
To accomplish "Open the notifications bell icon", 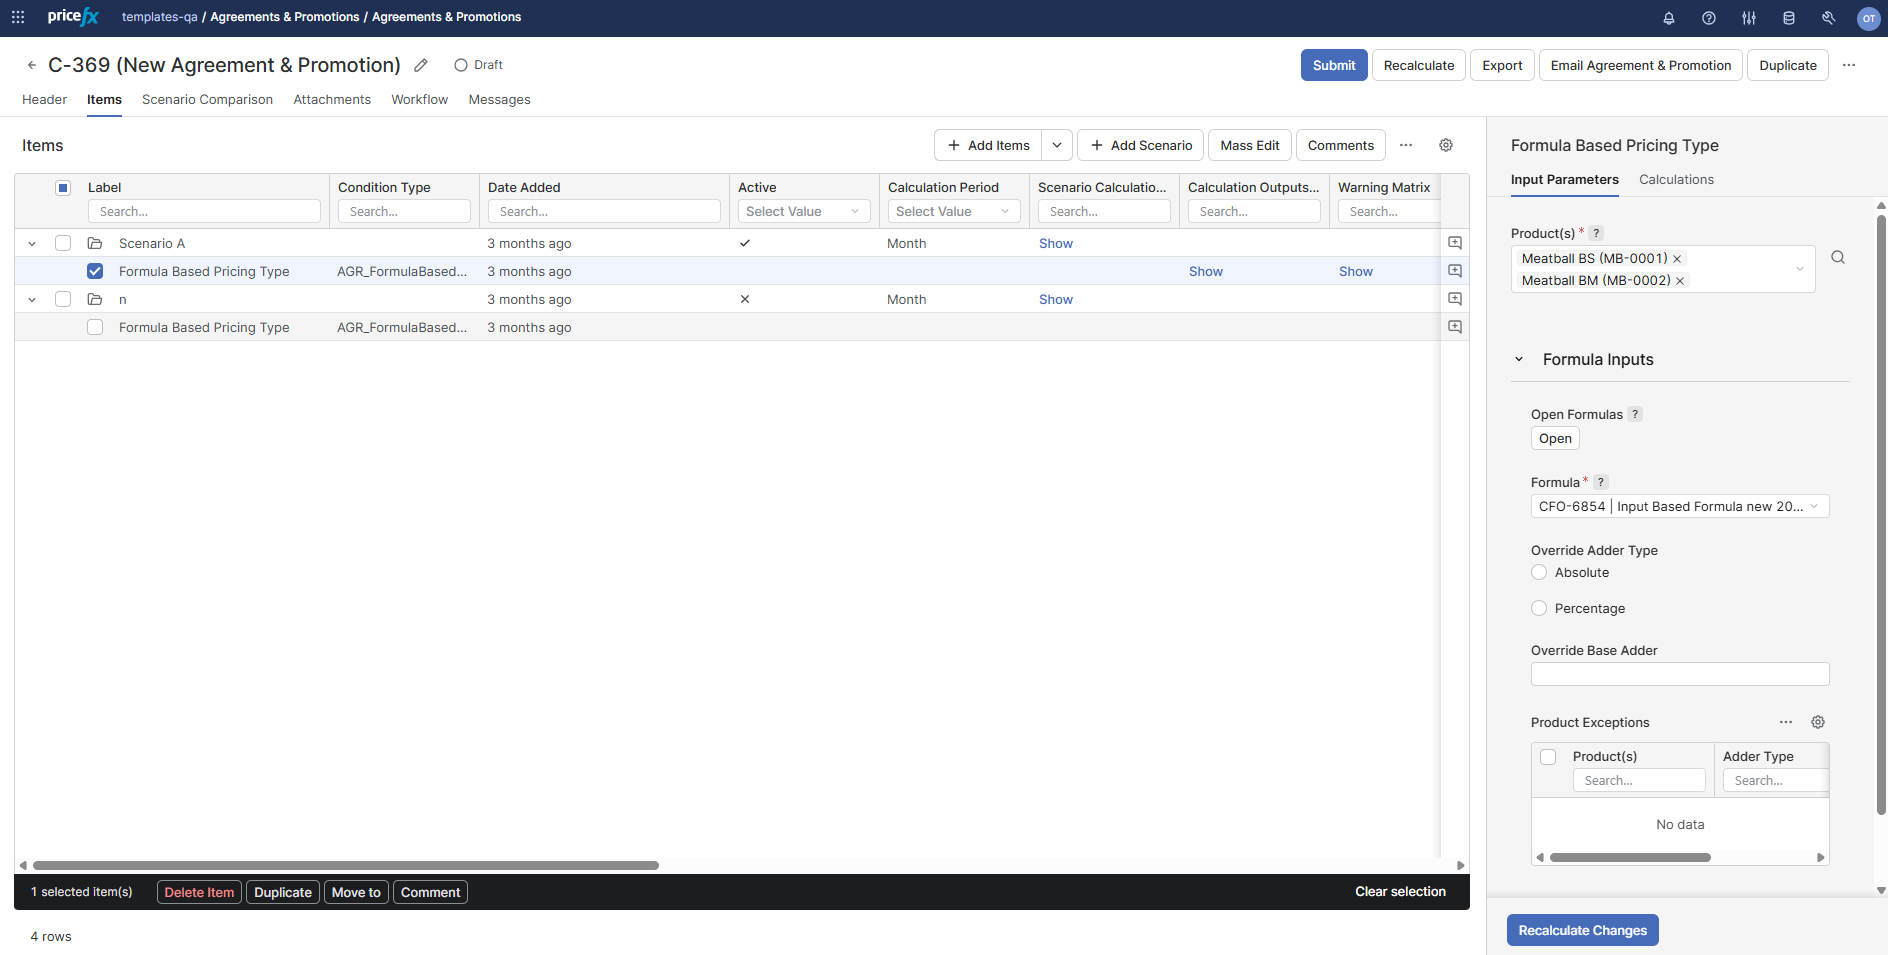I will coord(1669,18).
